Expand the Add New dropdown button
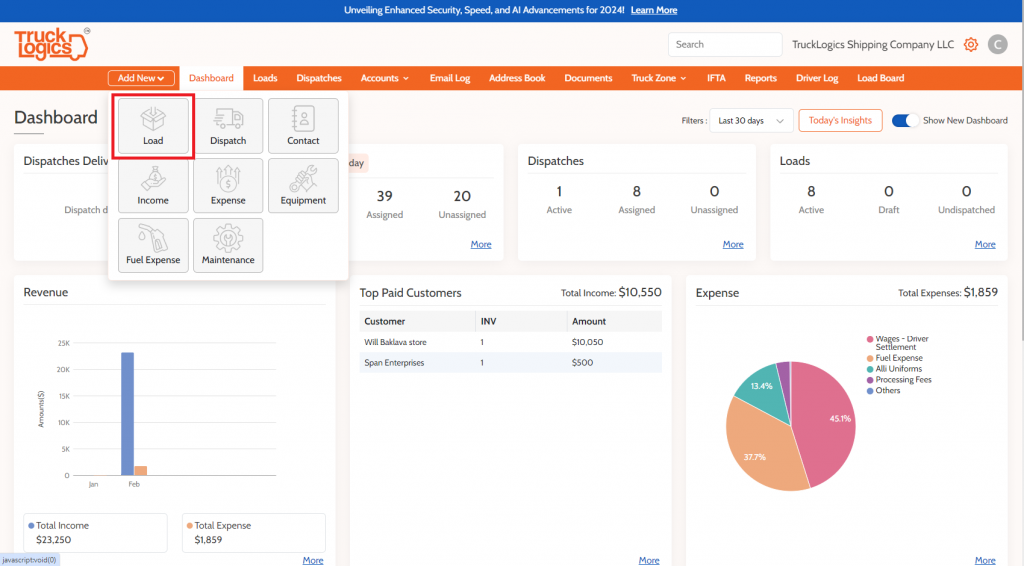Image resolution: width=1024 pixels, height=566 pixels. pyautogui.click(x=141, y=78)
